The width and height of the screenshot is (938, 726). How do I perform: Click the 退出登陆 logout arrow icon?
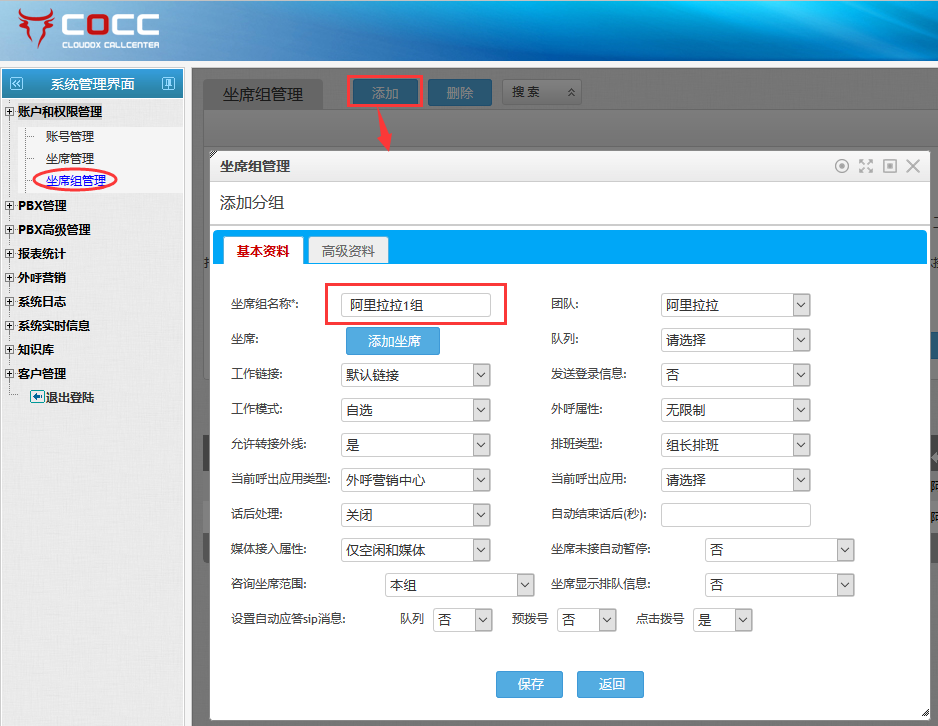pos(37,397)
